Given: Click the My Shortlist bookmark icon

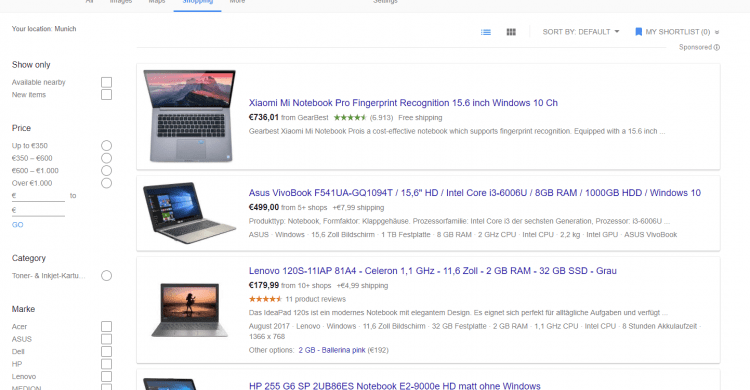Looking at the screenshot, I should click(x=638, y=32).
